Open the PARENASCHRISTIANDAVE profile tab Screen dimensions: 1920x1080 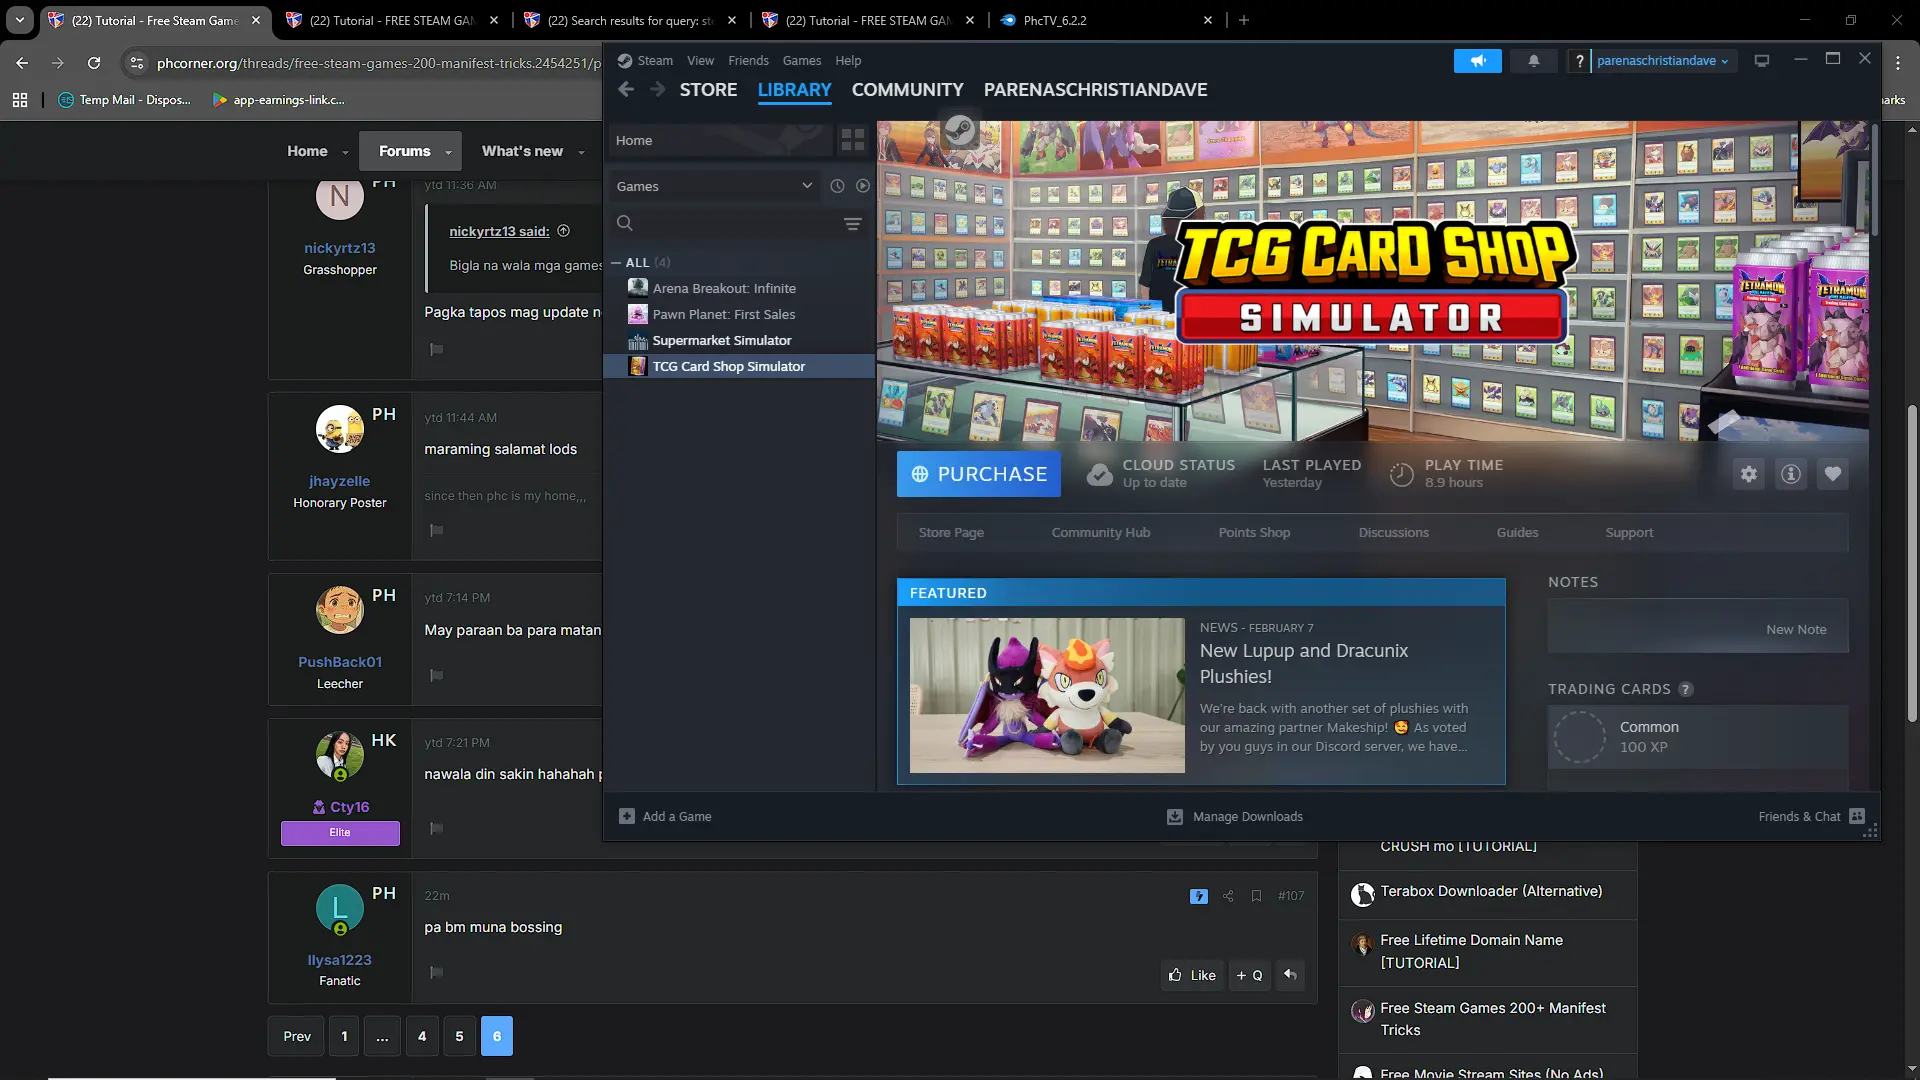[x=1096, y=90]
